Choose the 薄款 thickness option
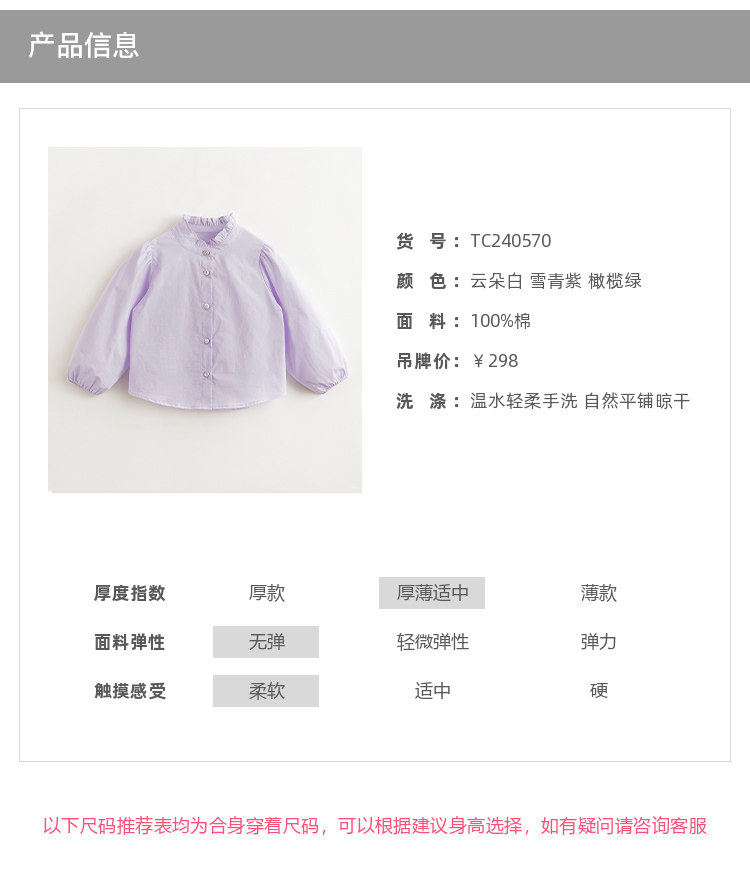 pyautogui.click(x=599, y=593)
